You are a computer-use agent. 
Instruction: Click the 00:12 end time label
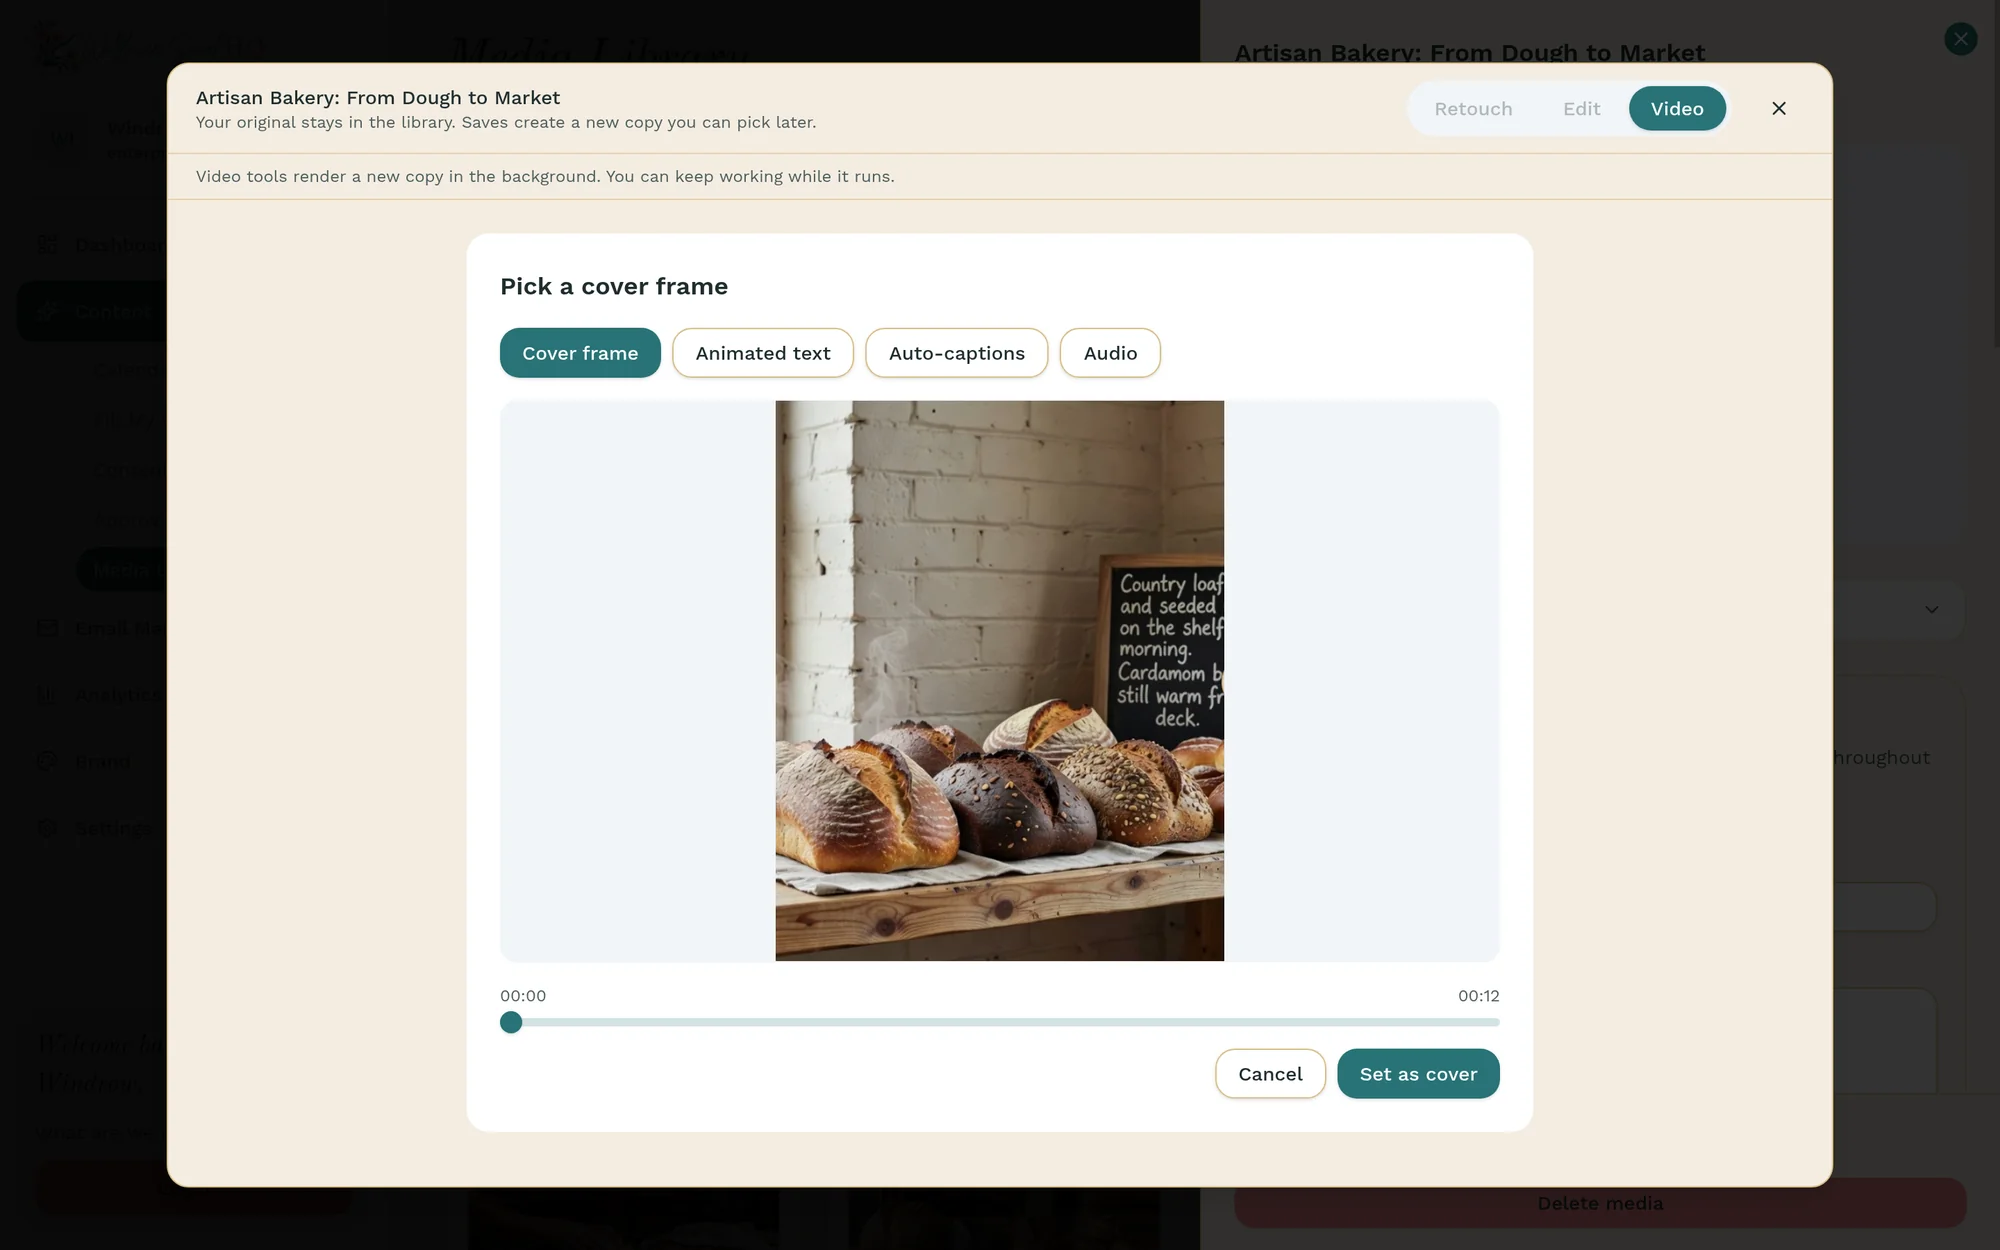[x=1478, y=996]
